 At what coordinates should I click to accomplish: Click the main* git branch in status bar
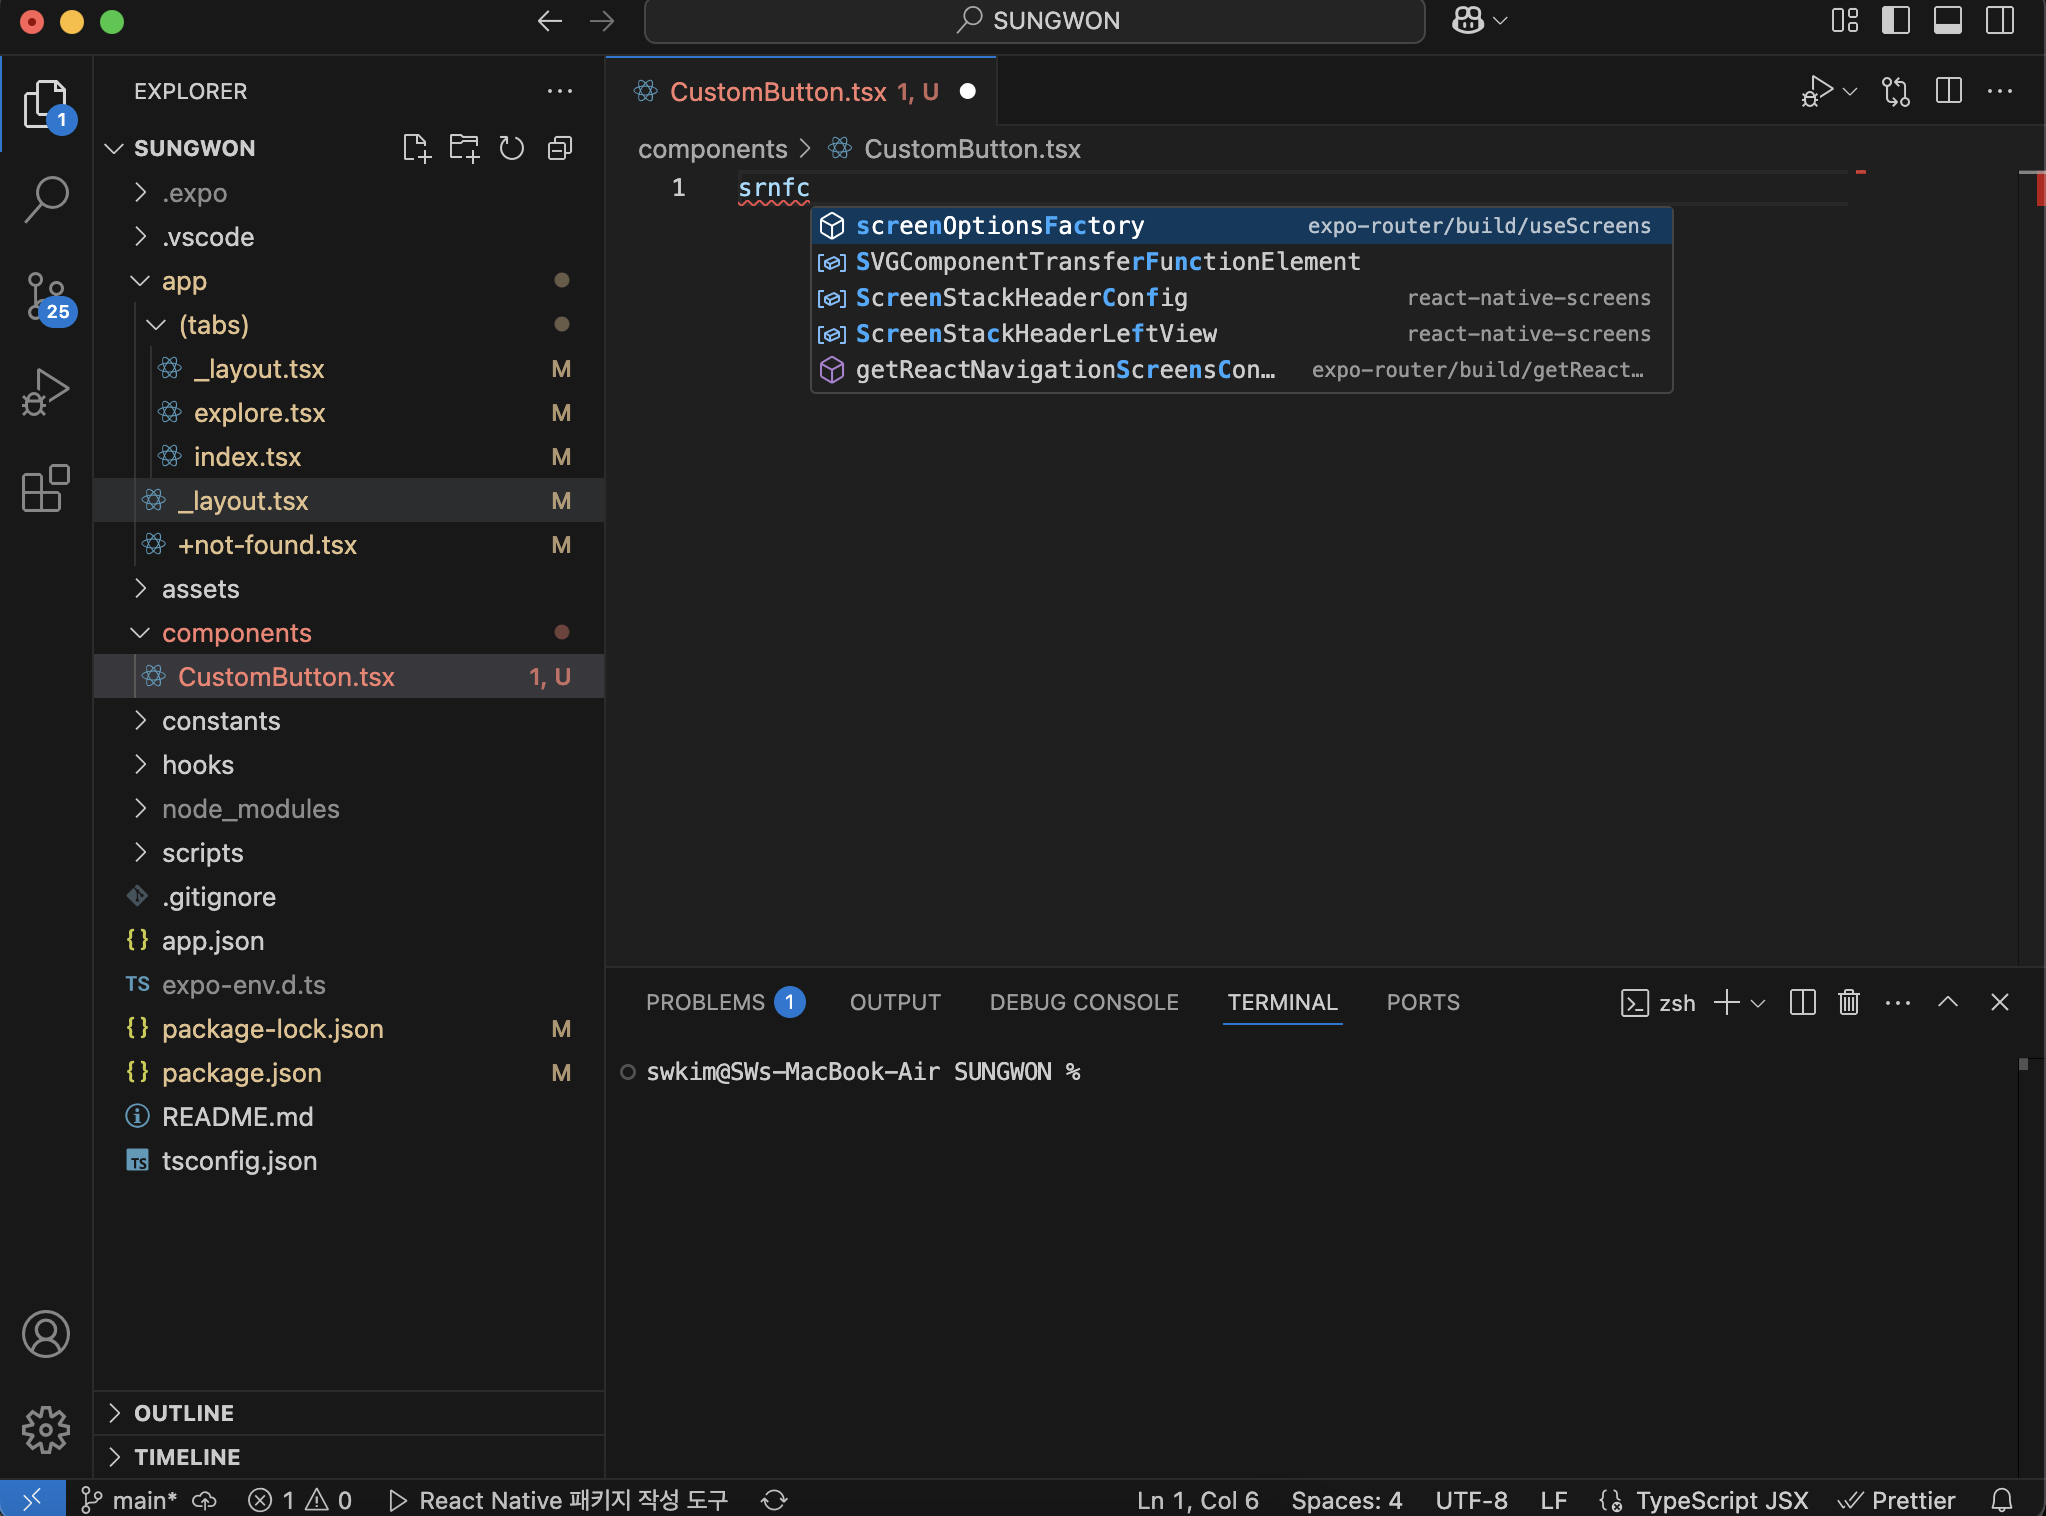pos(129,1500)
